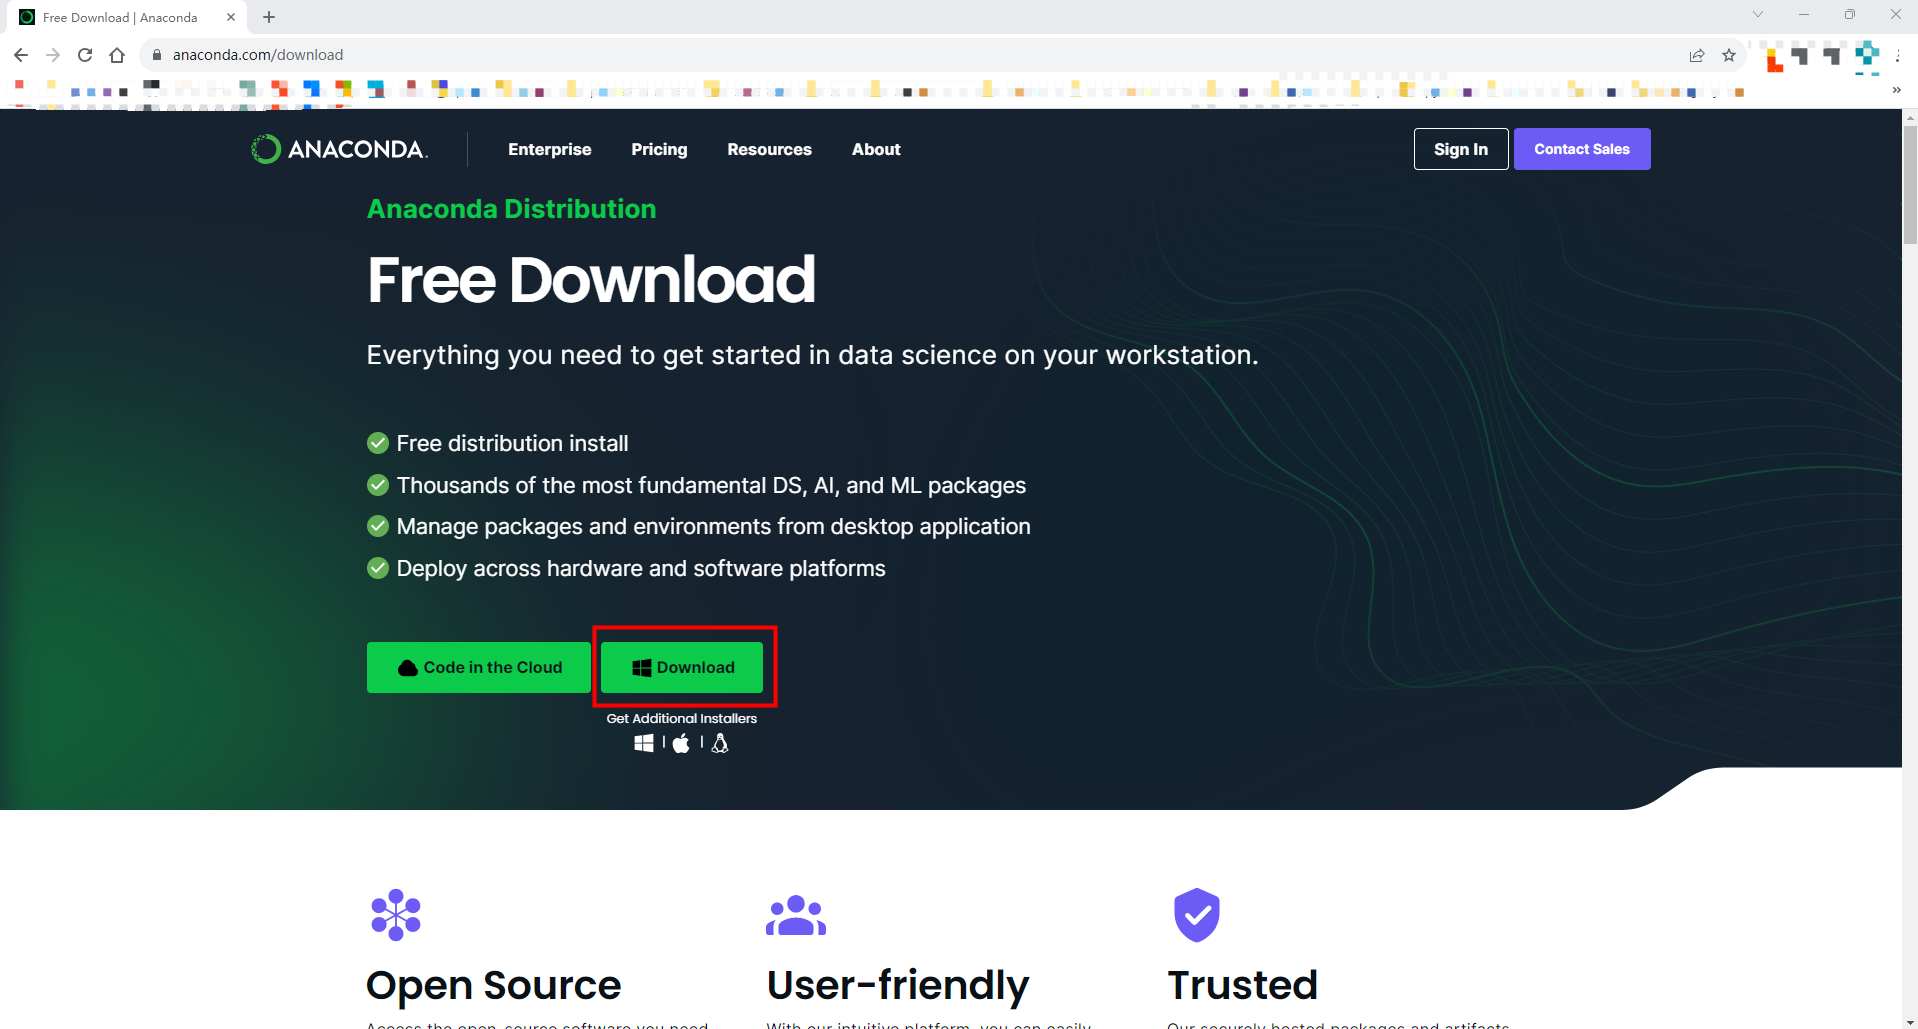Click the Contact Sales button

point(1582,149)
